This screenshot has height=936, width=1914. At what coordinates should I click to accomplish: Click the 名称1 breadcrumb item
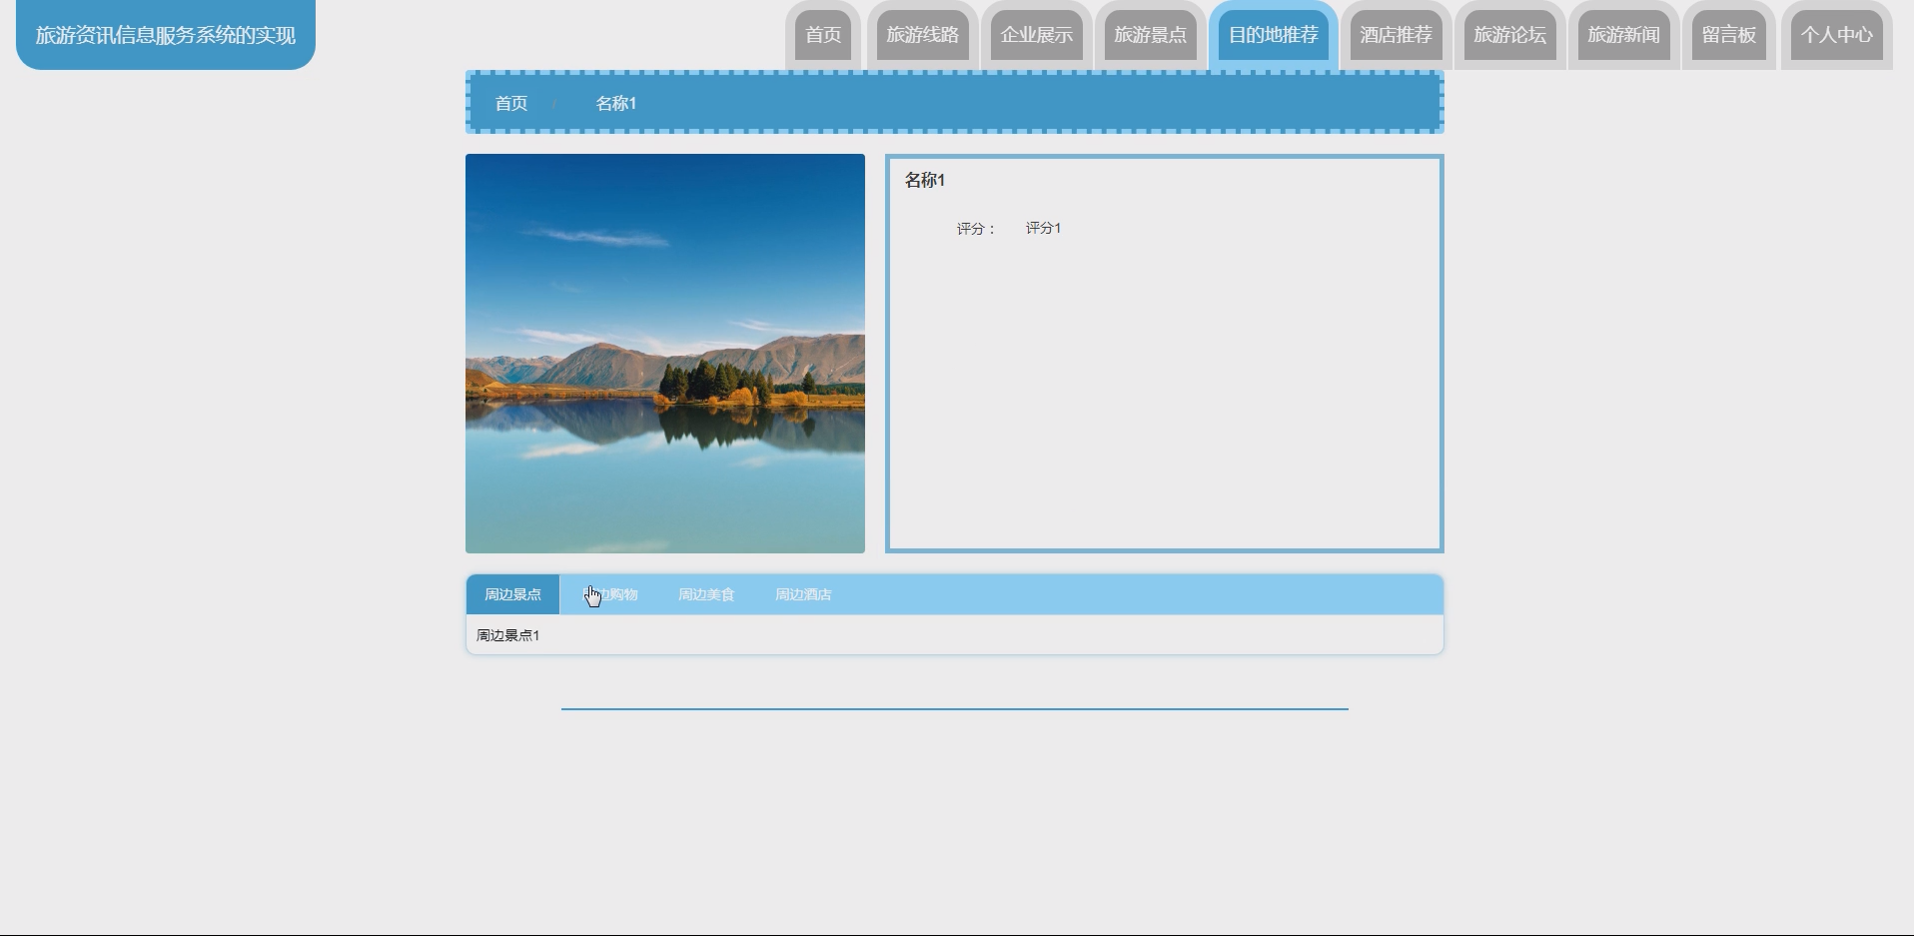(616, 103)
